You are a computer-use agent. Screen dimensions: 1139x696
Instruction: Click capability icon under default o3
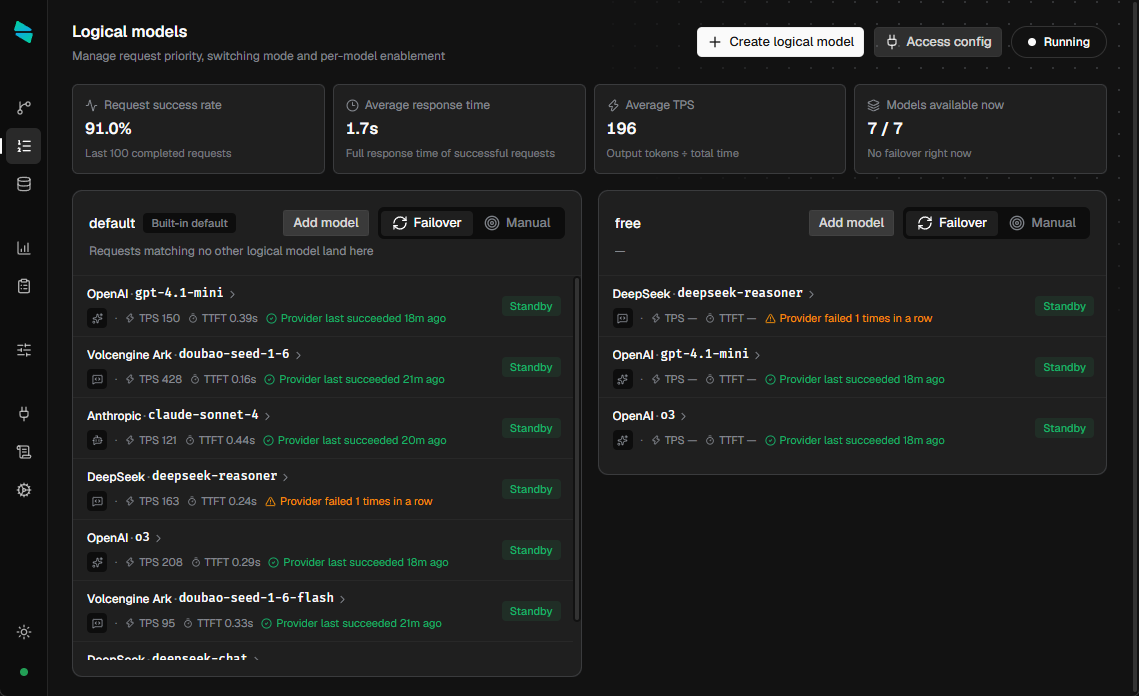click(x=97, y=562)
